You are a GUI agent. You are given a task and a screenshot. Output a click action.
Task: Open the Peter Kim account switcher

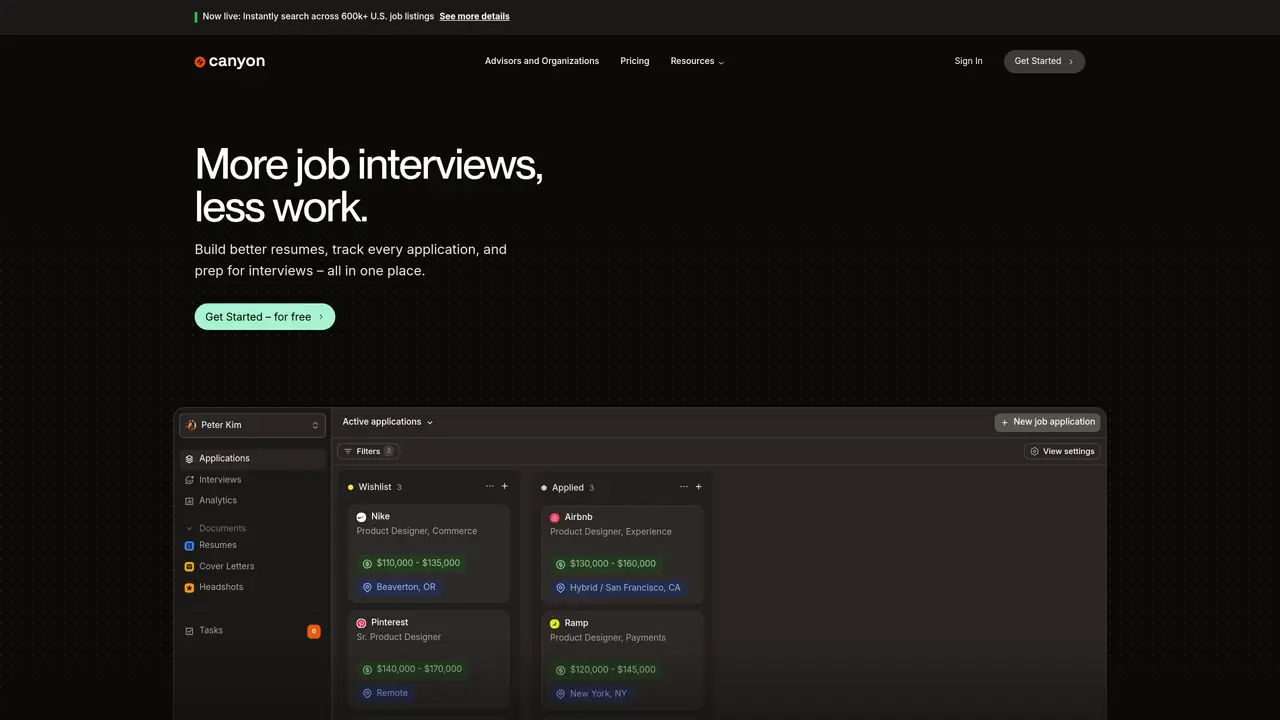(x=253, y=425)
